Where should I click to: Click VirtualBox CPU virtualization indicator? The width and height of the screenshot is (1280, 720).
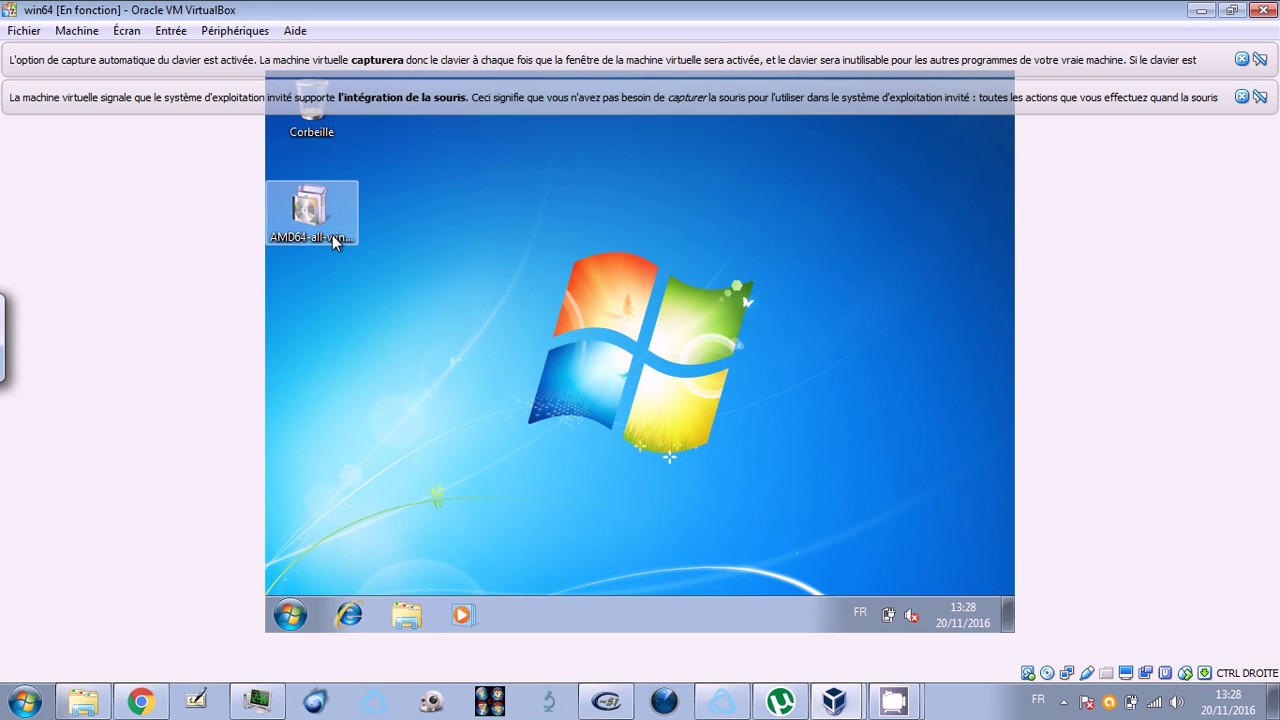(1165, 673)
